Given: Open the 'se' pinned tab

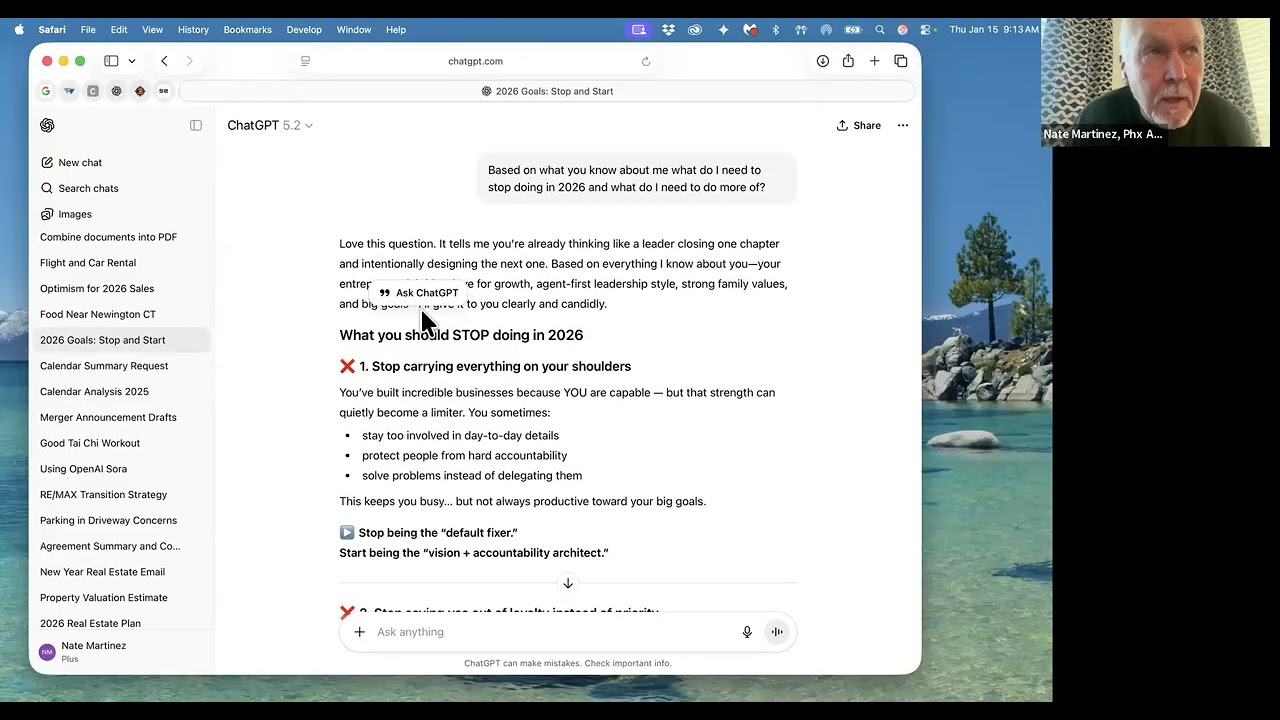Looking at the screenshot, I should (164, 91).
